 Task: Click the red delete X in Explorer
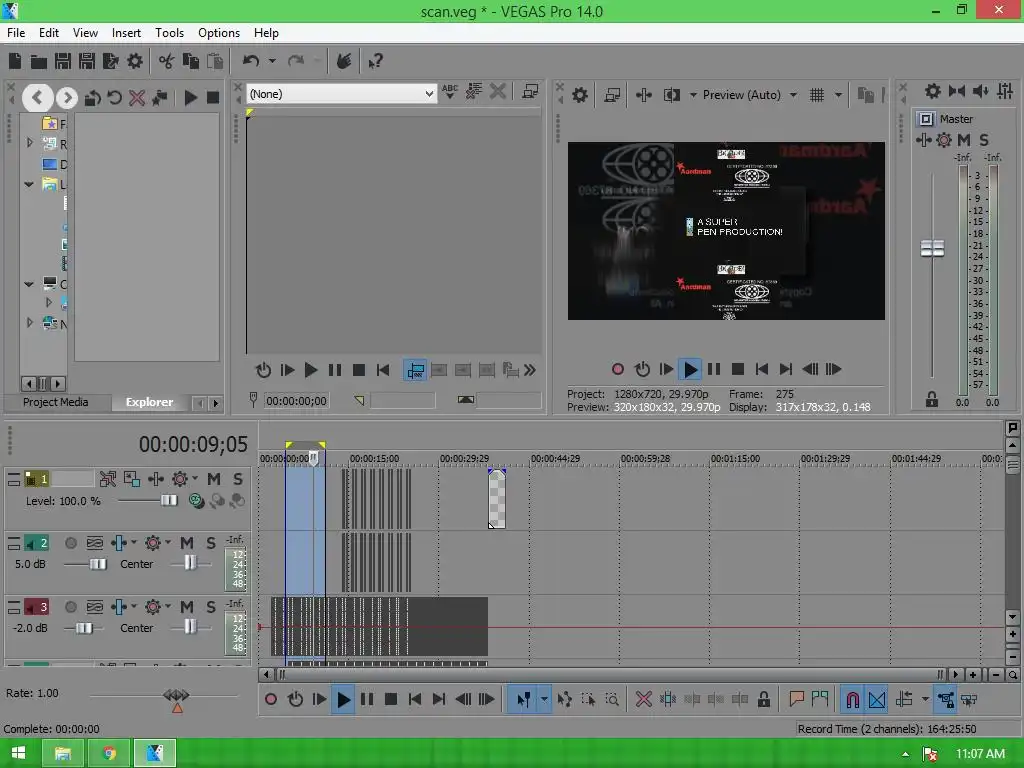(137, 98)
